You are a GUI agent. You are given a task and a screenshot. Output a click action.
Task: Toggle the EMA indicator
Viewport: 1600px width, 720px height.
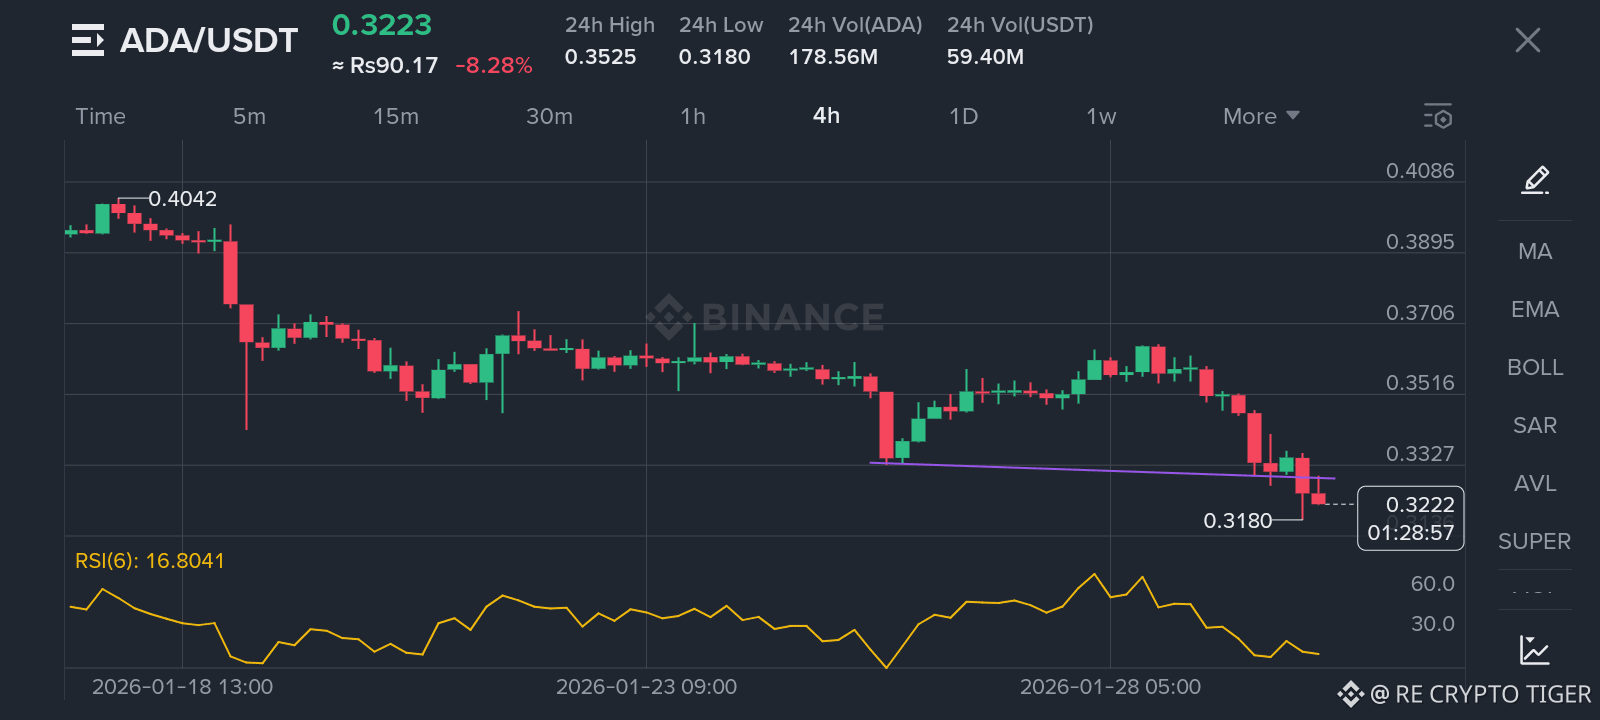coord(1535,310)
